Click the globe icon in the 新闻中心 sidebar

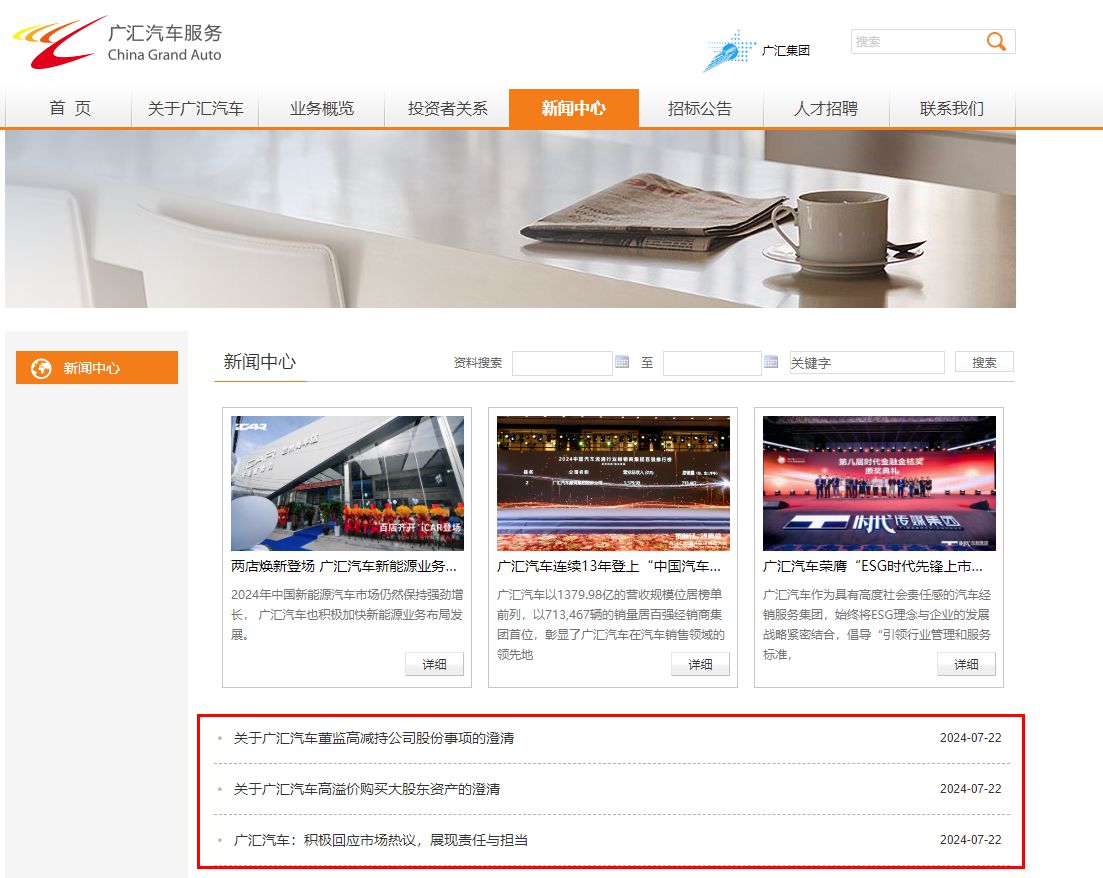pos(41,368)
